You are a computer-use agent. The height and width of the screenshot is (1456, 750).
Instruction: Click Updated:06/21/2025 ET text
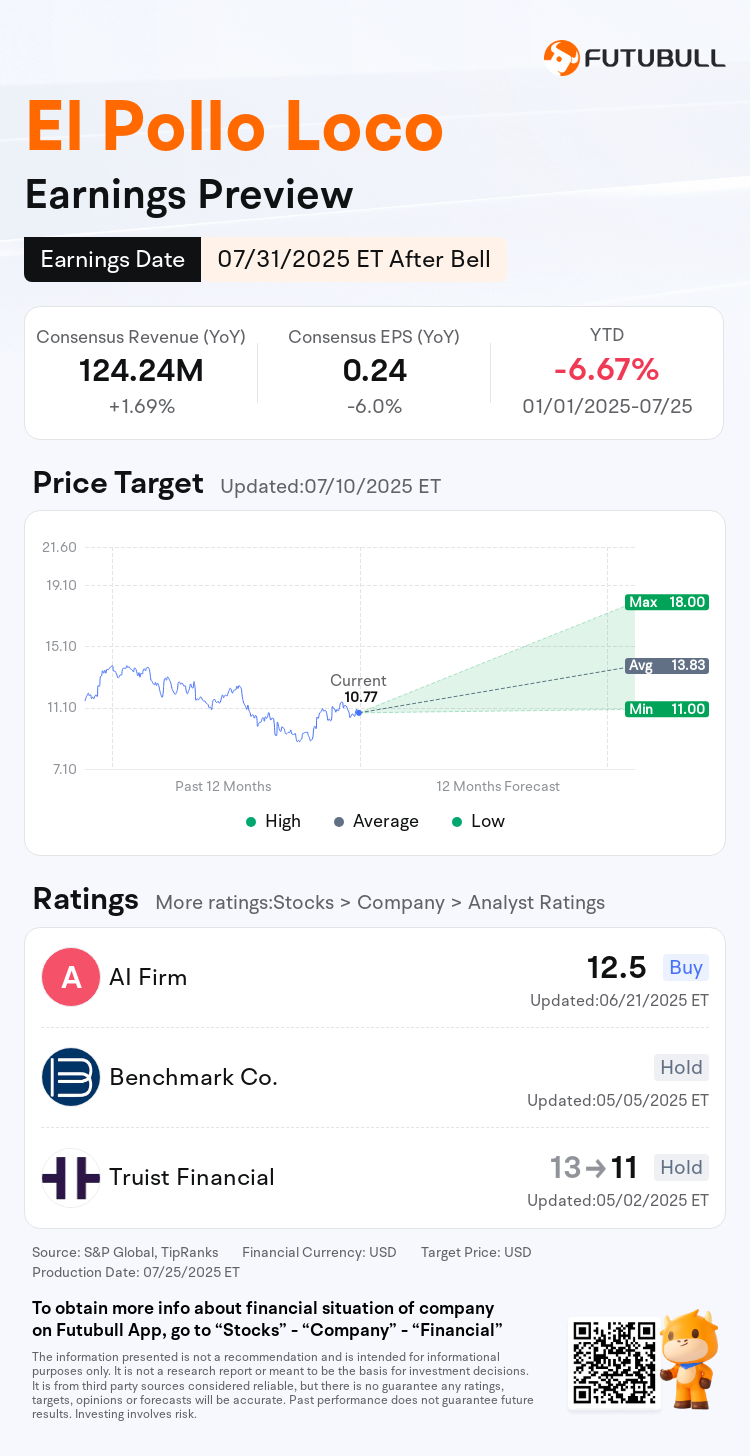(x=619, y=1001)
